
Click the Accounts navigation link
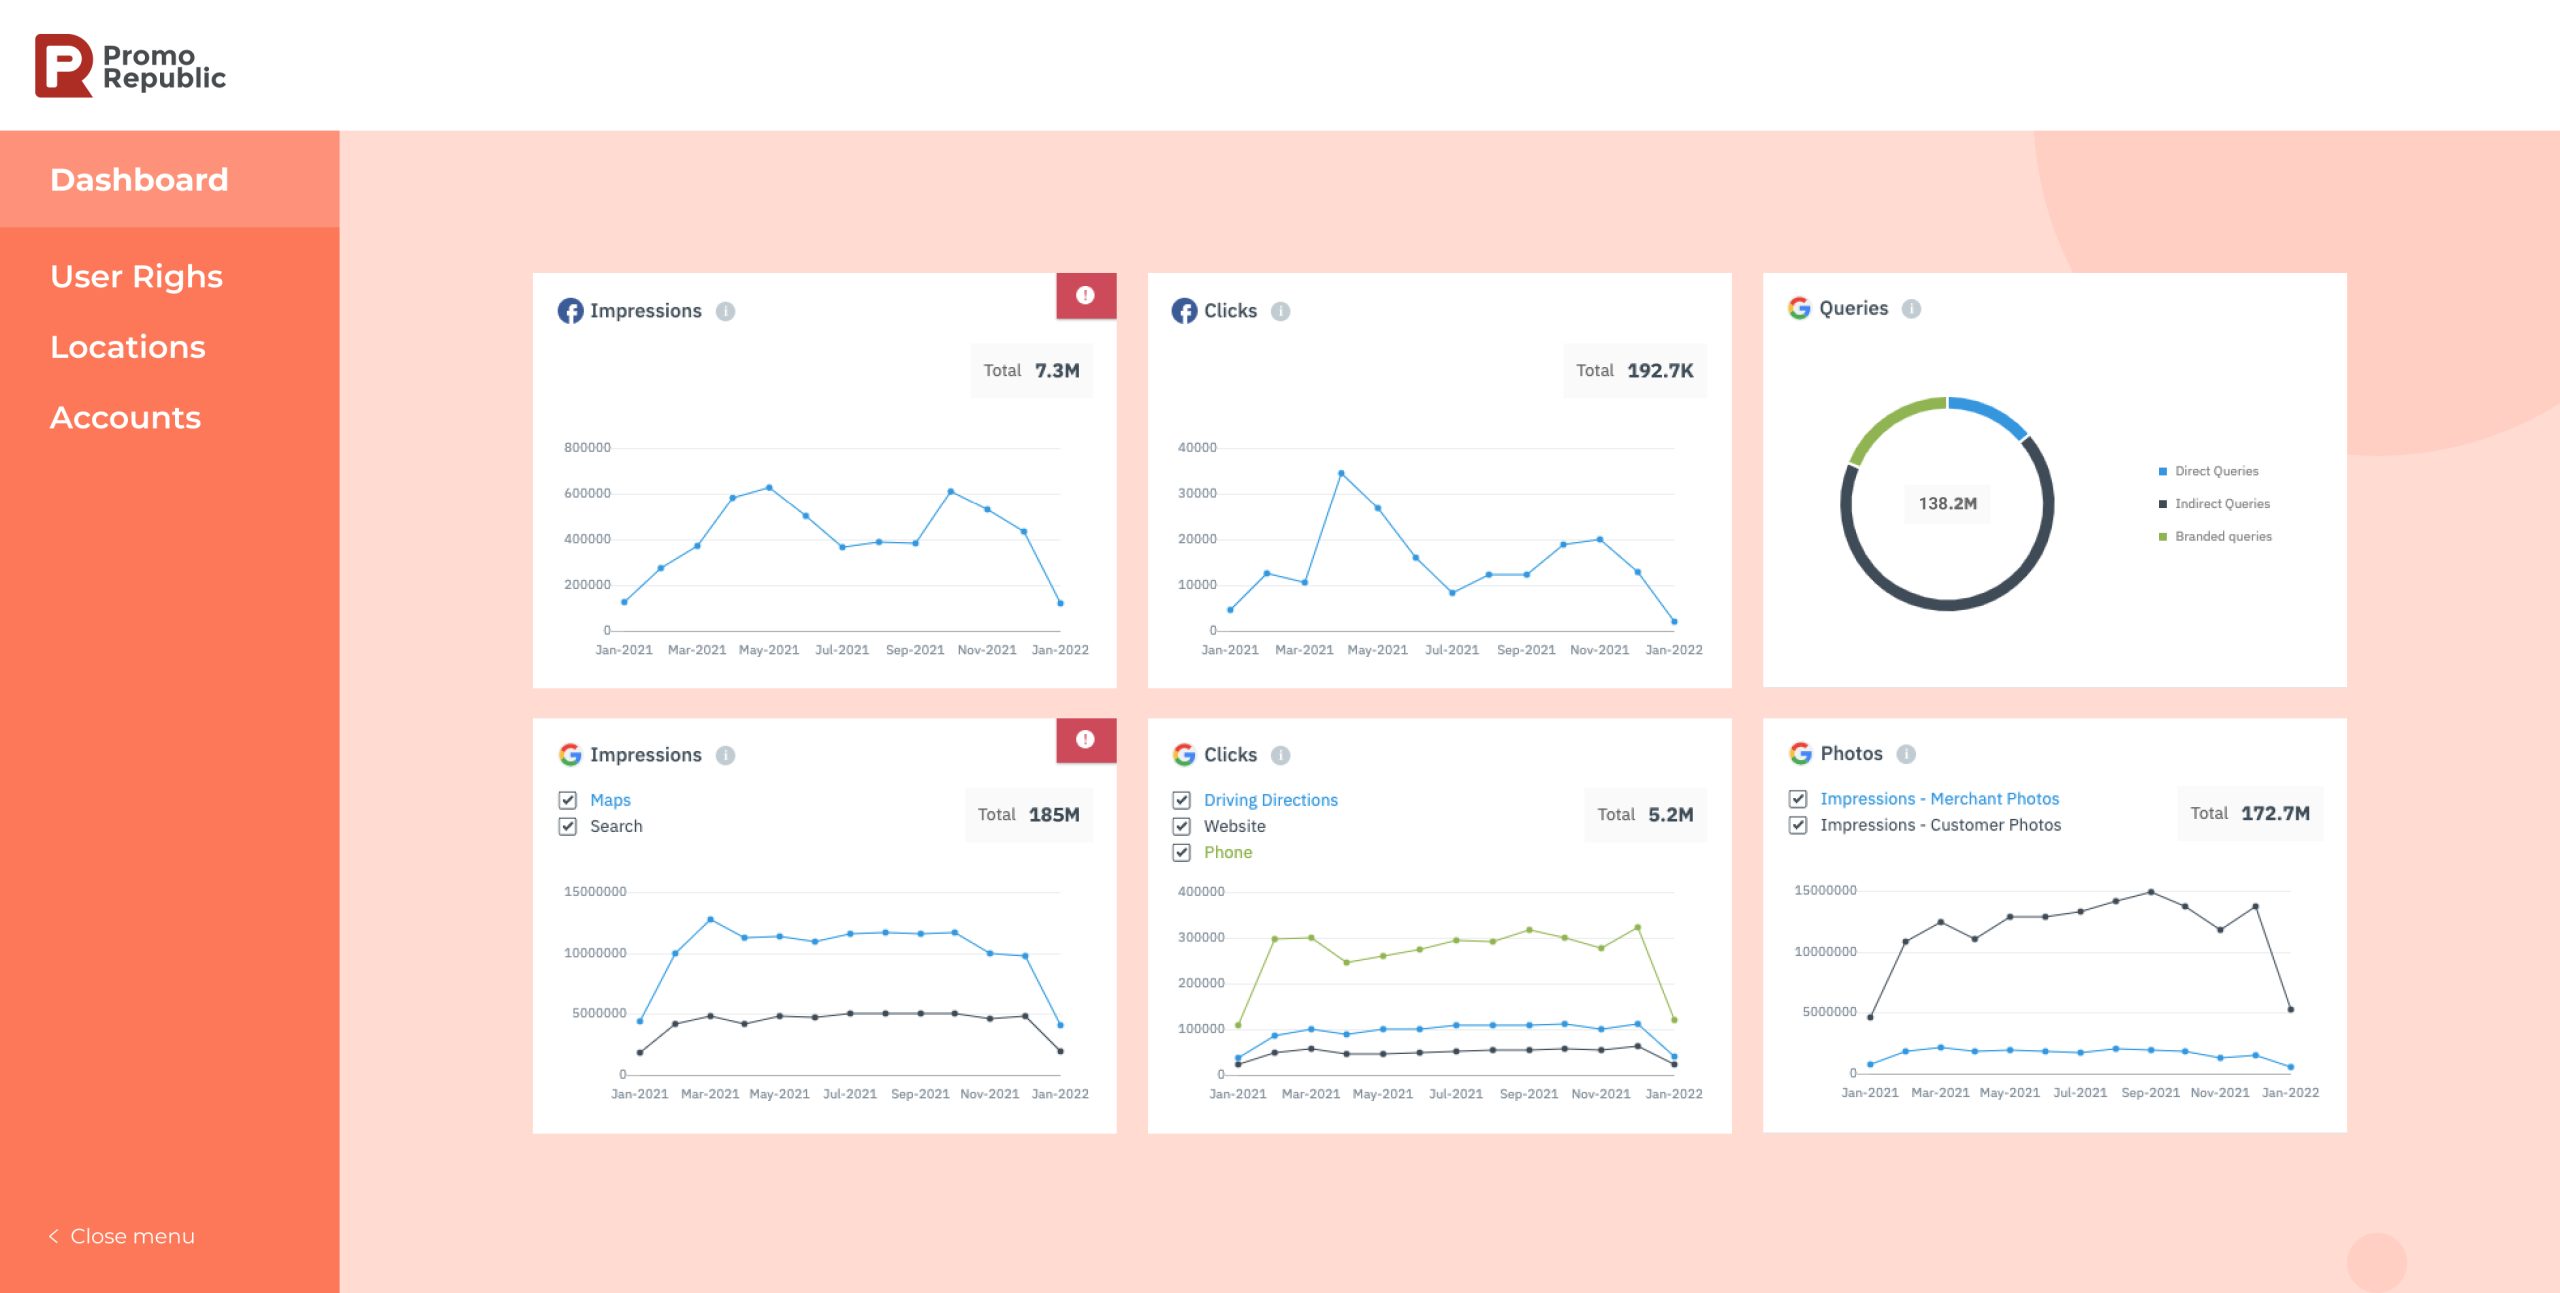point(125,417)
